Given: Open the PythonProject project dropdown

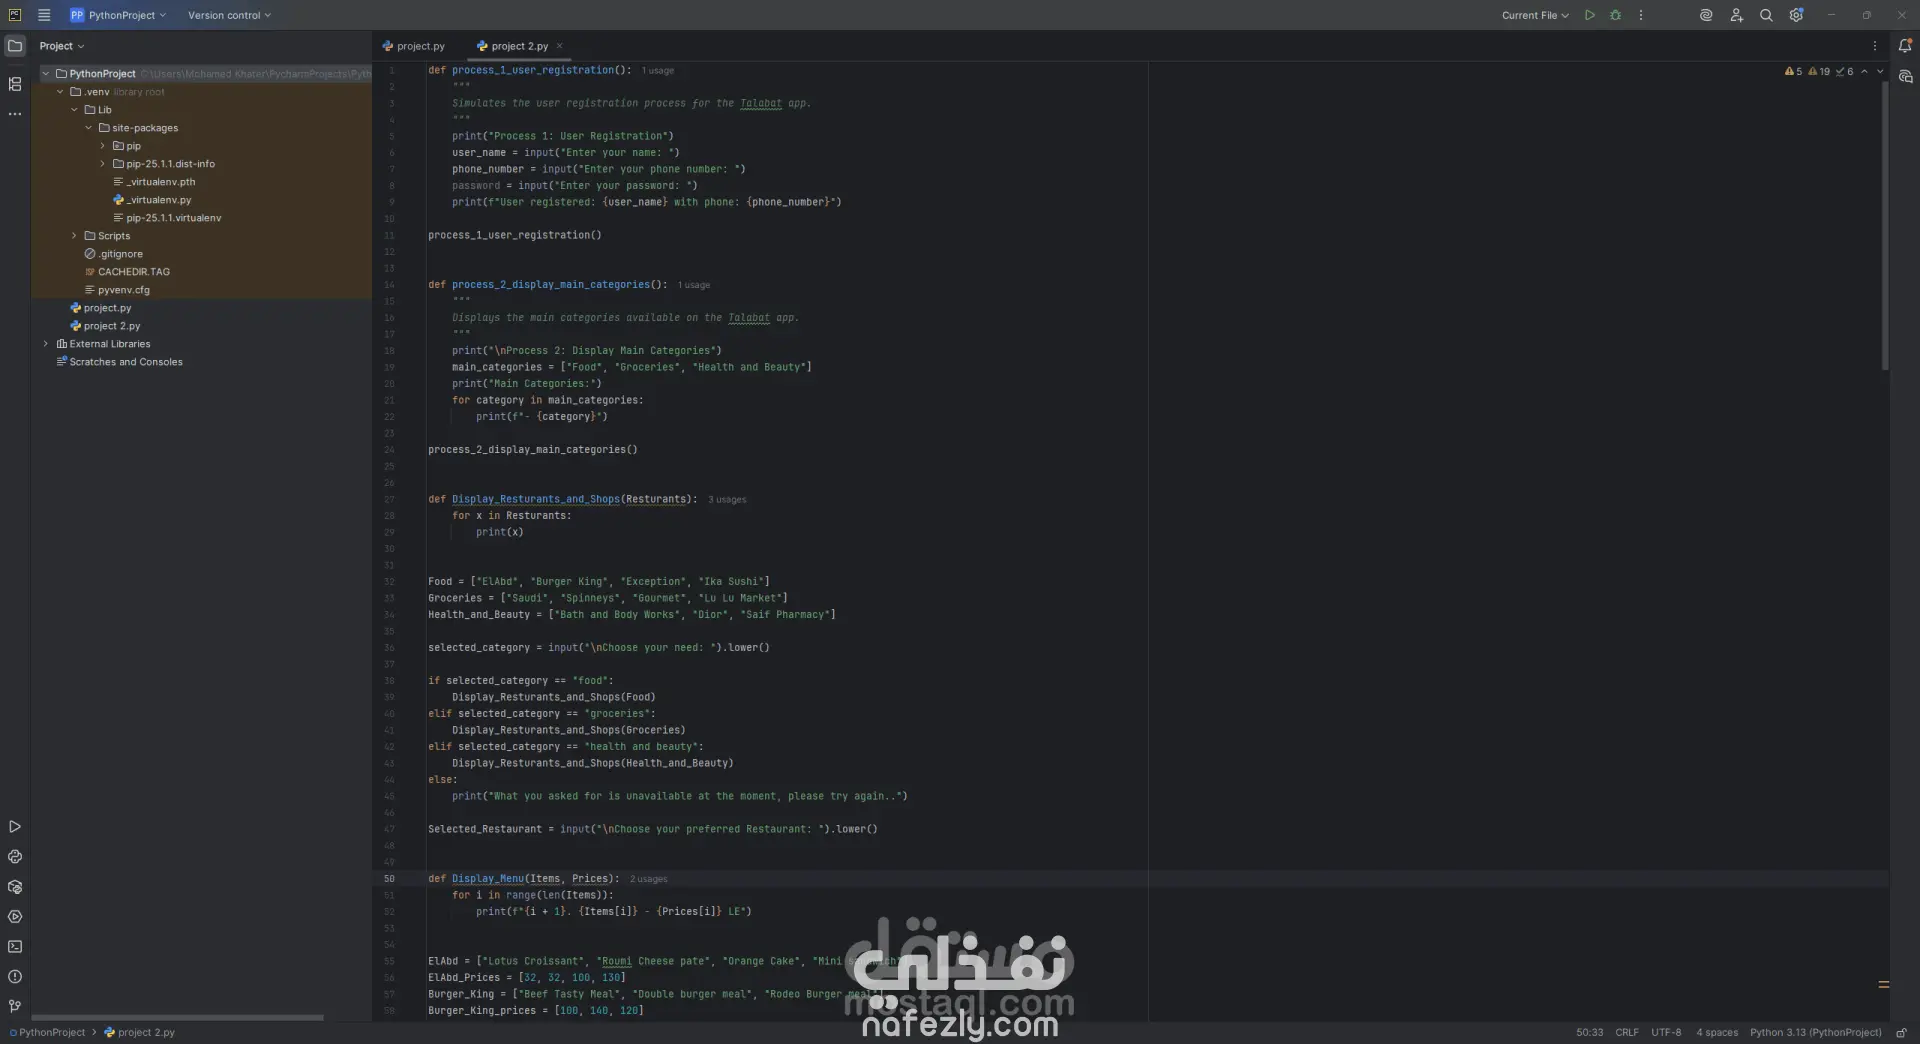Looking at the screenshot, I should coord(118,15).
